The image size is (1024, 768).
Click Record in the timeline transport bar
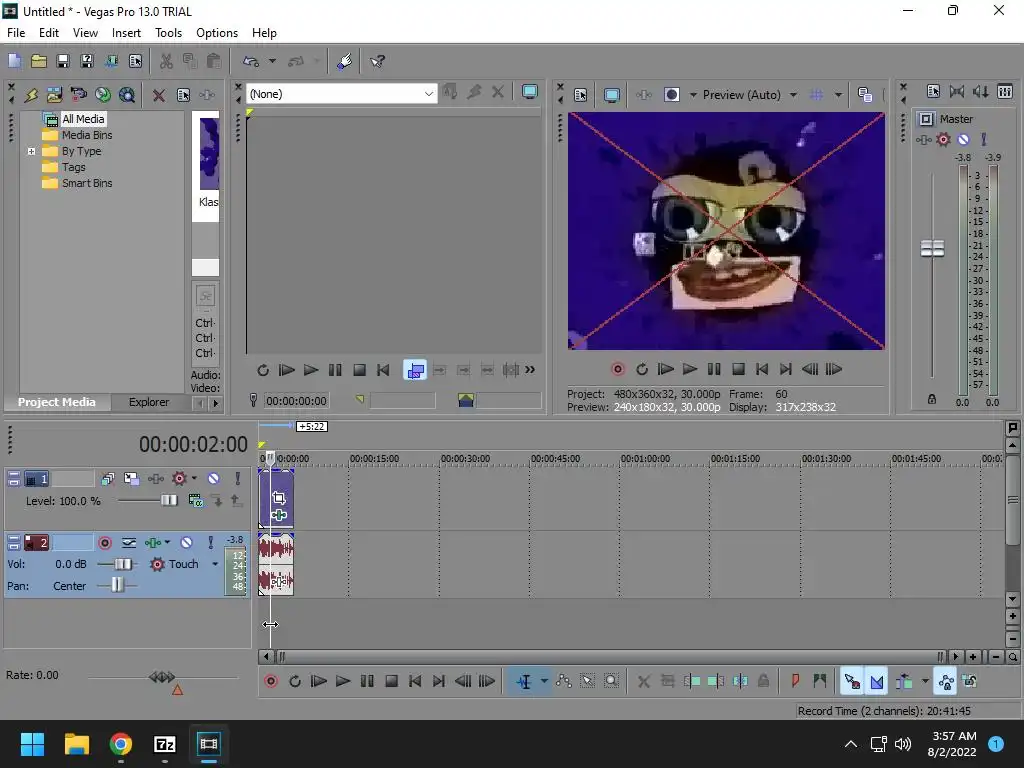[270, 682]
